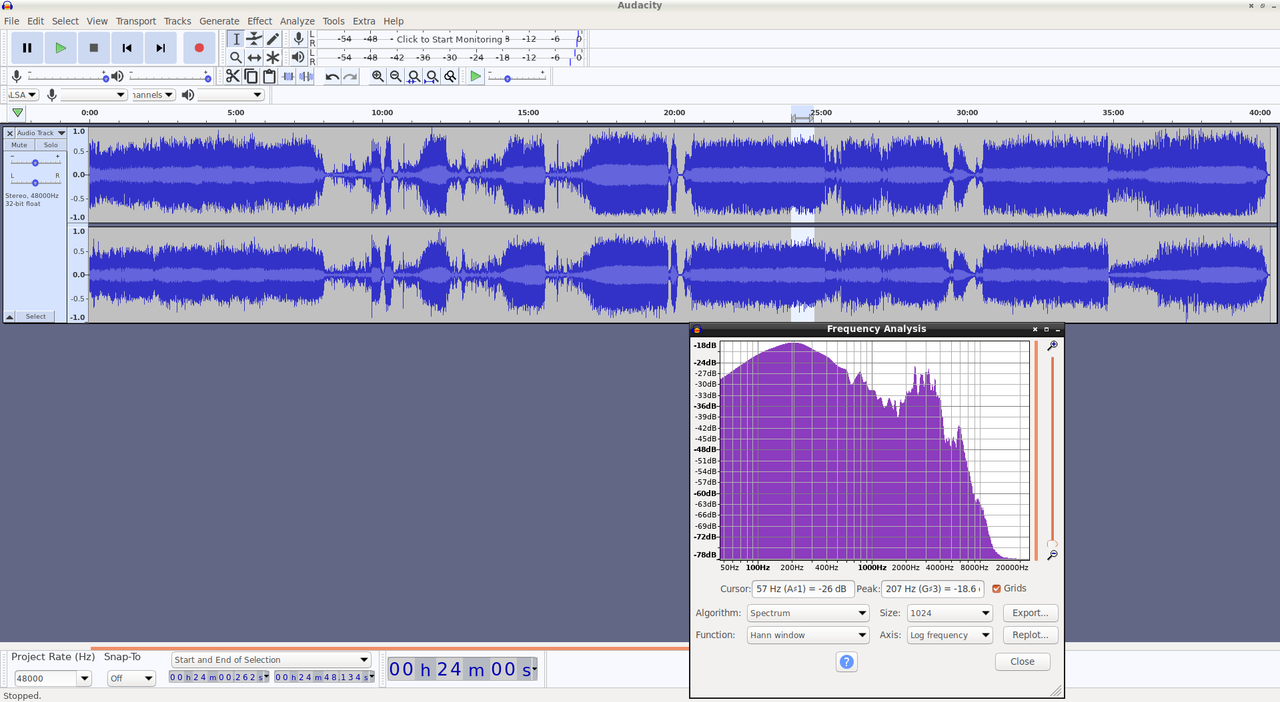Open the Analyze menu

297,21
